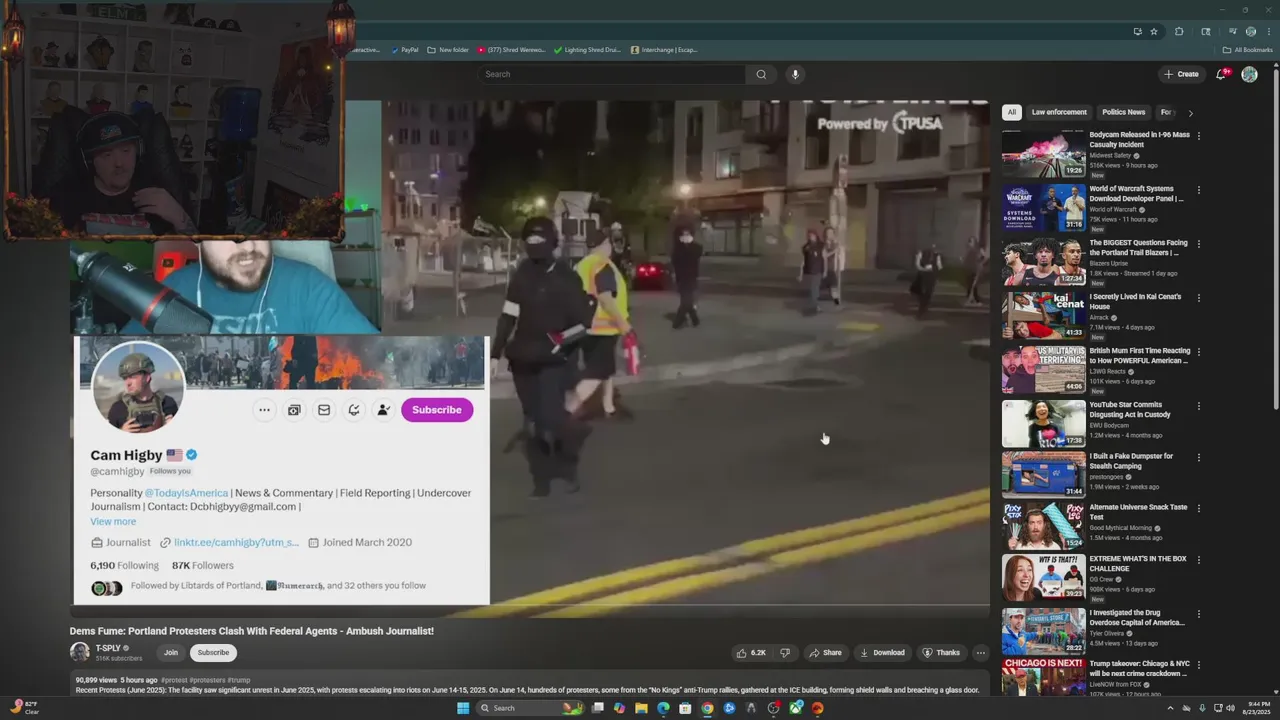Like the video with thumbs up
This screenshot has width=1280, height=720.
point(751,653)
